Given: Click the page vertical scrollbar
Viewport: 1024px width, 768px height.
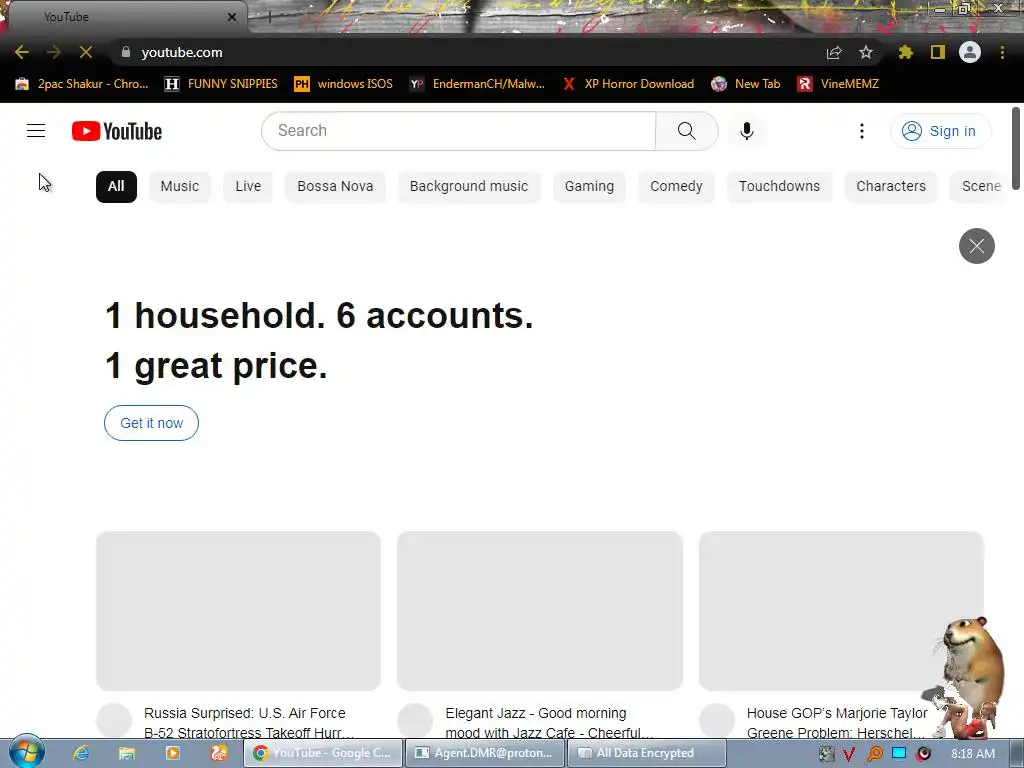Looking at the screenshot, I should tap(1016, 148).
